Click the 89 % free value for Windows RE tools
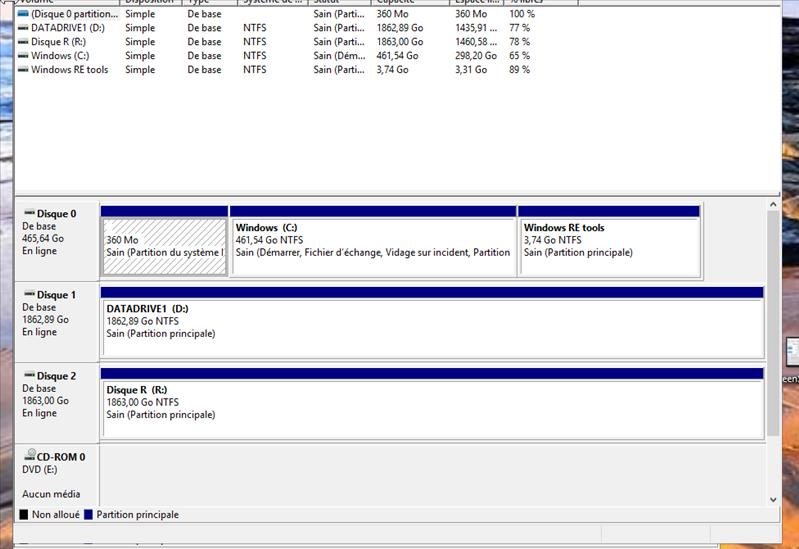 (519, 69)
